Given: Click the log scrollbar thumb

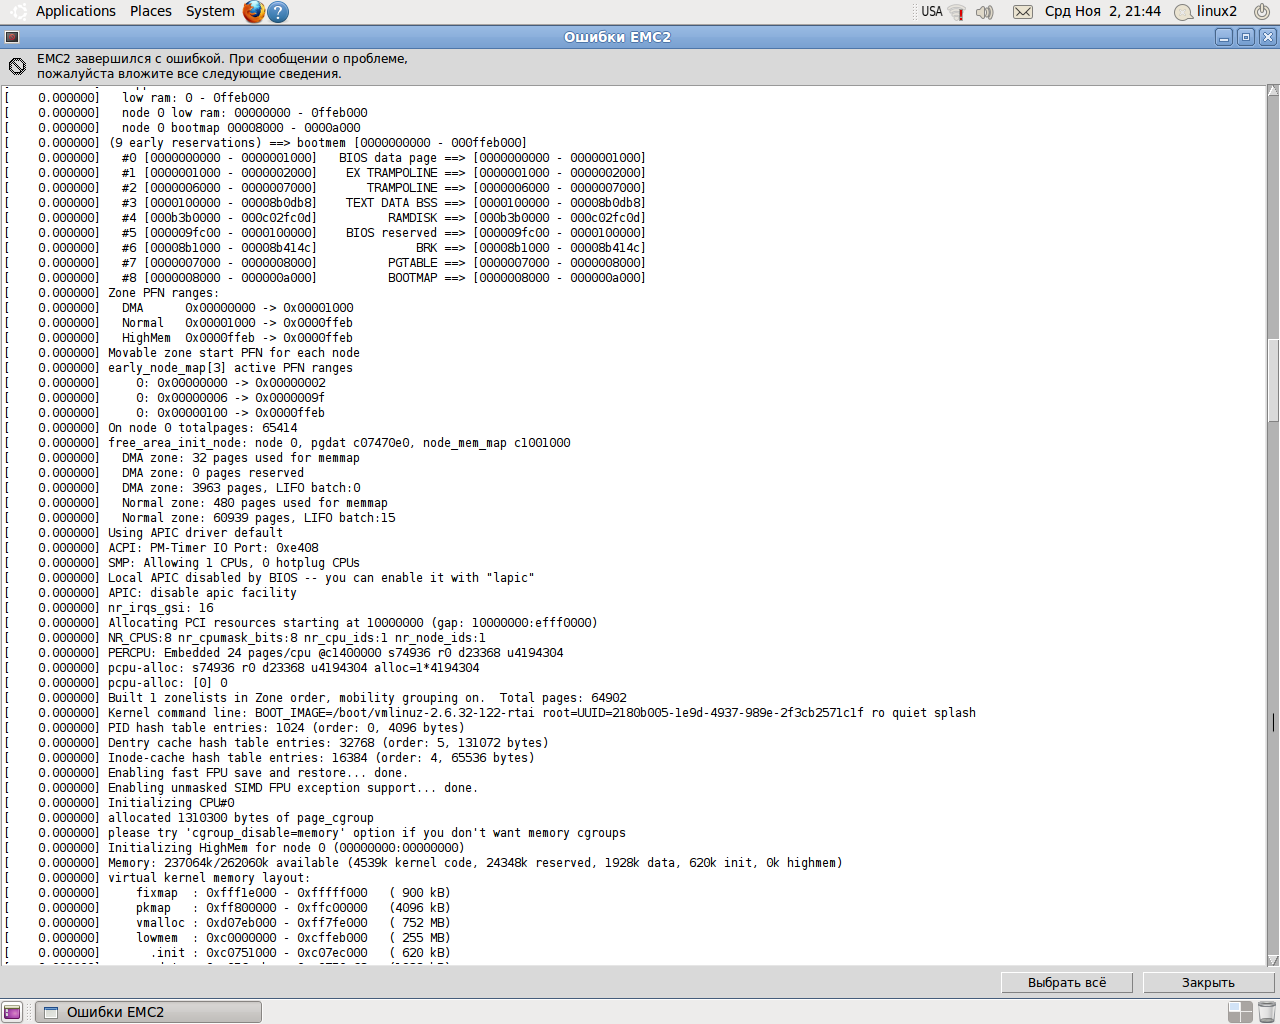Looking at the screenshot, I should click(x=1273, y=381).
